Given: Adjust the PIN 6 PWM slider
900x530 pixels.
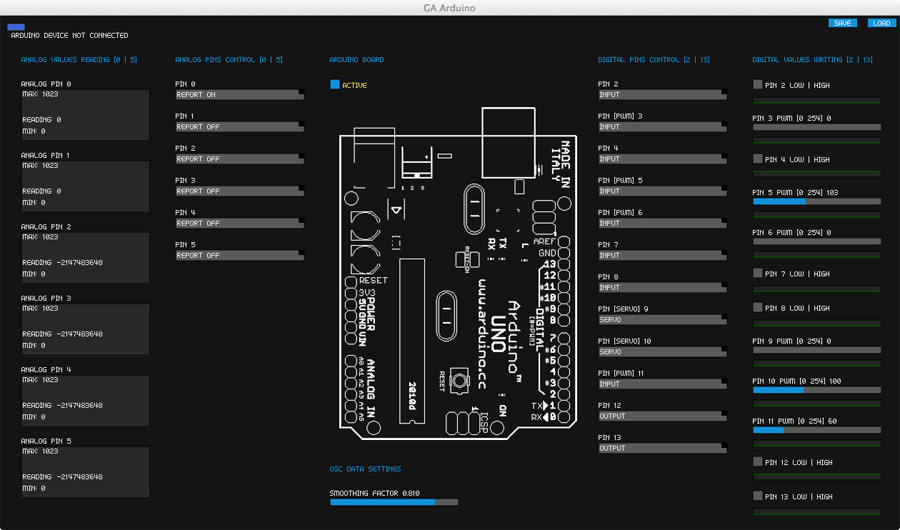Looking at the screenshot, I should pos(817,242).
